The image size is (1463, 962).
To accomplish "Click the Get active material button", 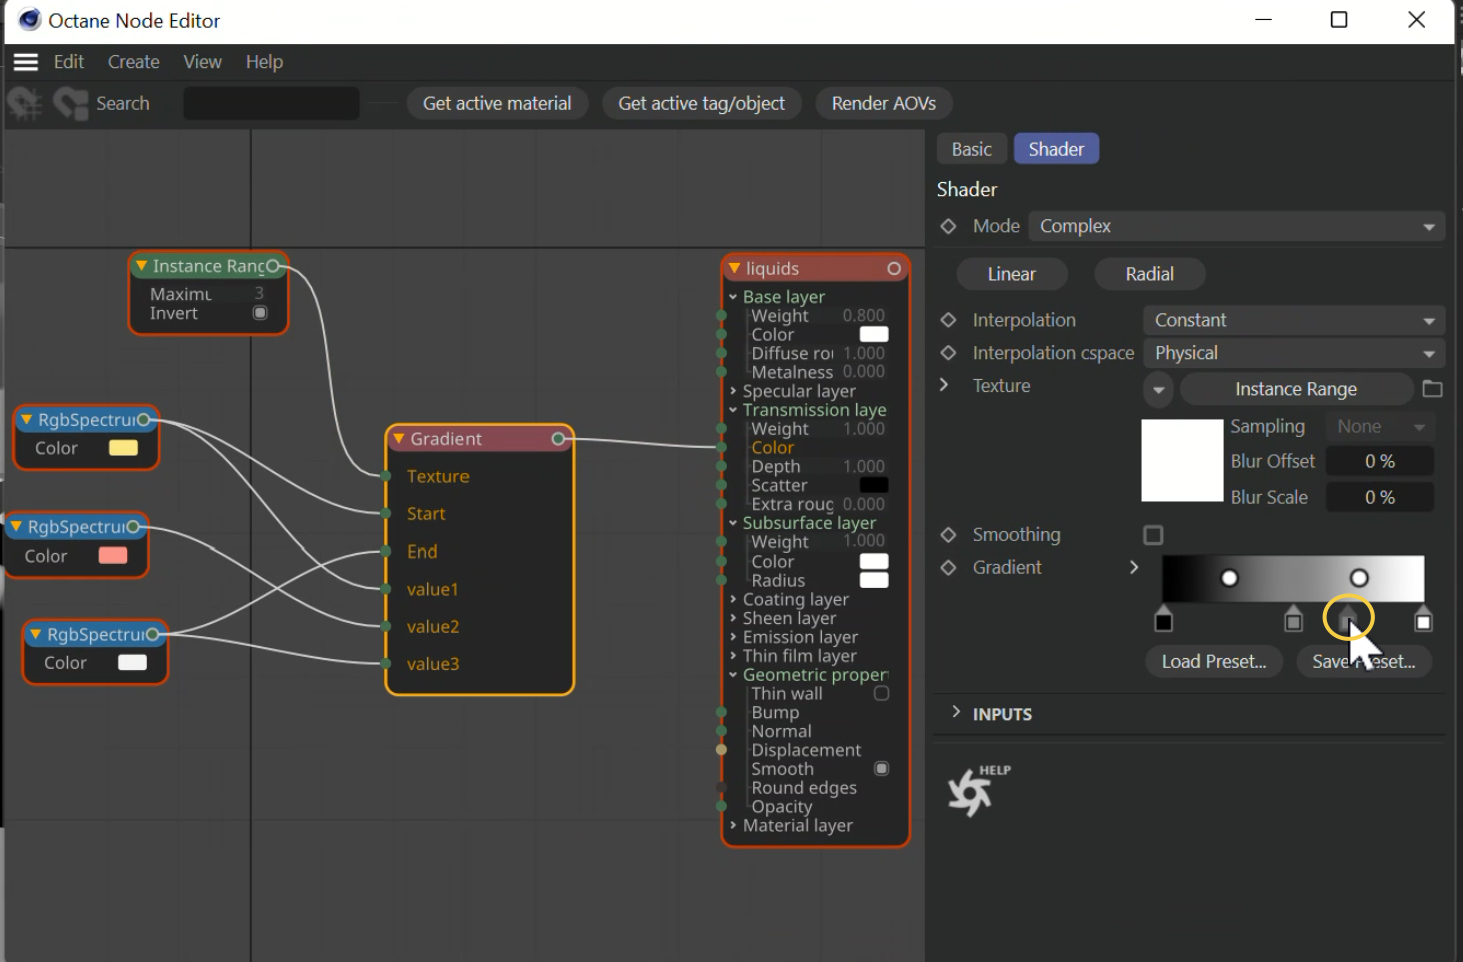I will coord(497,103).
